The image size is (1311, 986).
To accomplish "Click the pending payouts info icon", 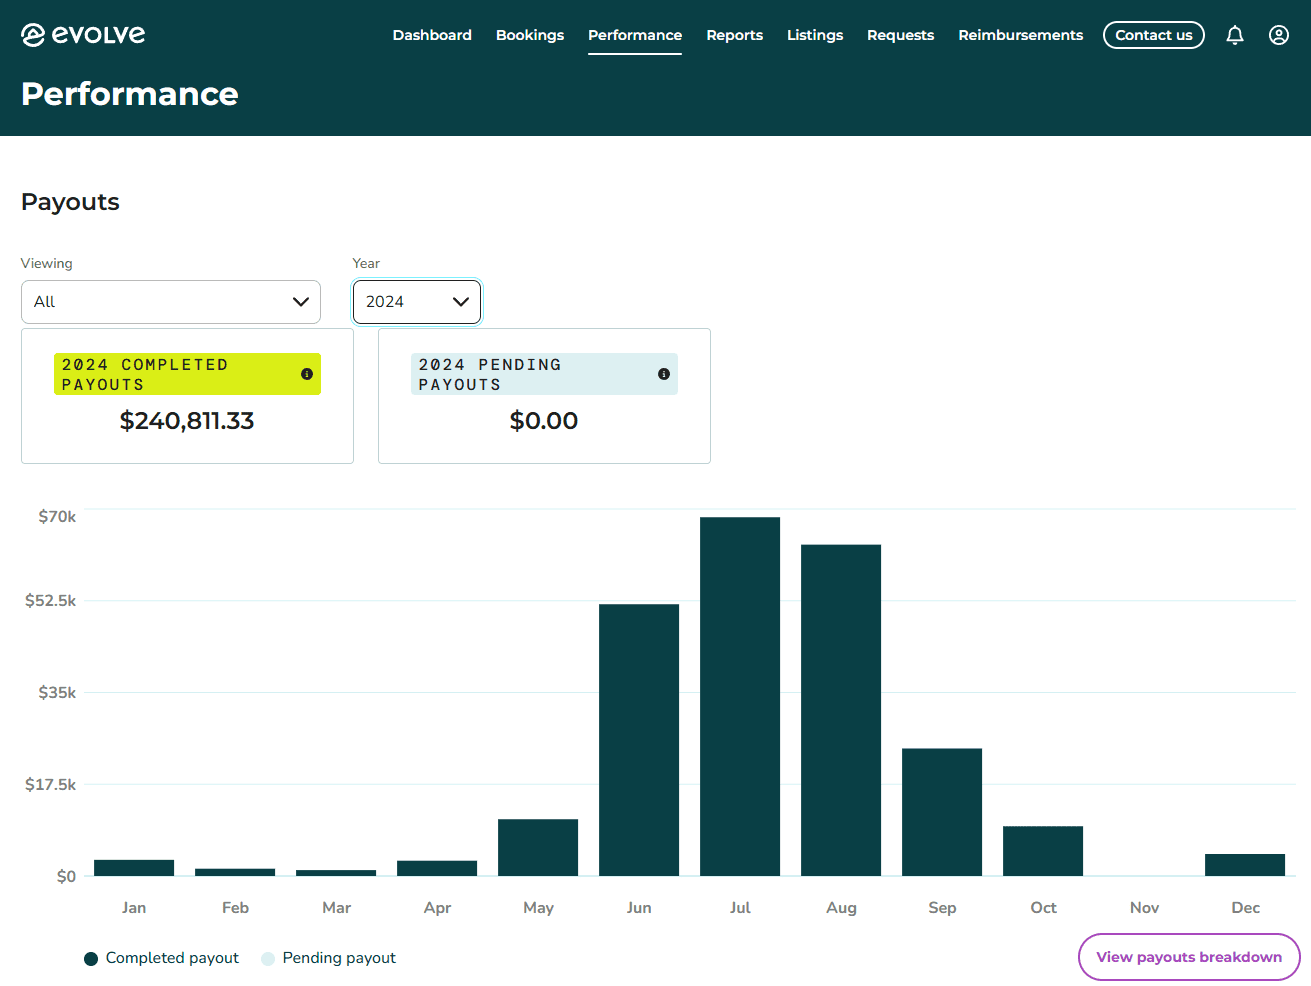I will (x=664, y=374).
